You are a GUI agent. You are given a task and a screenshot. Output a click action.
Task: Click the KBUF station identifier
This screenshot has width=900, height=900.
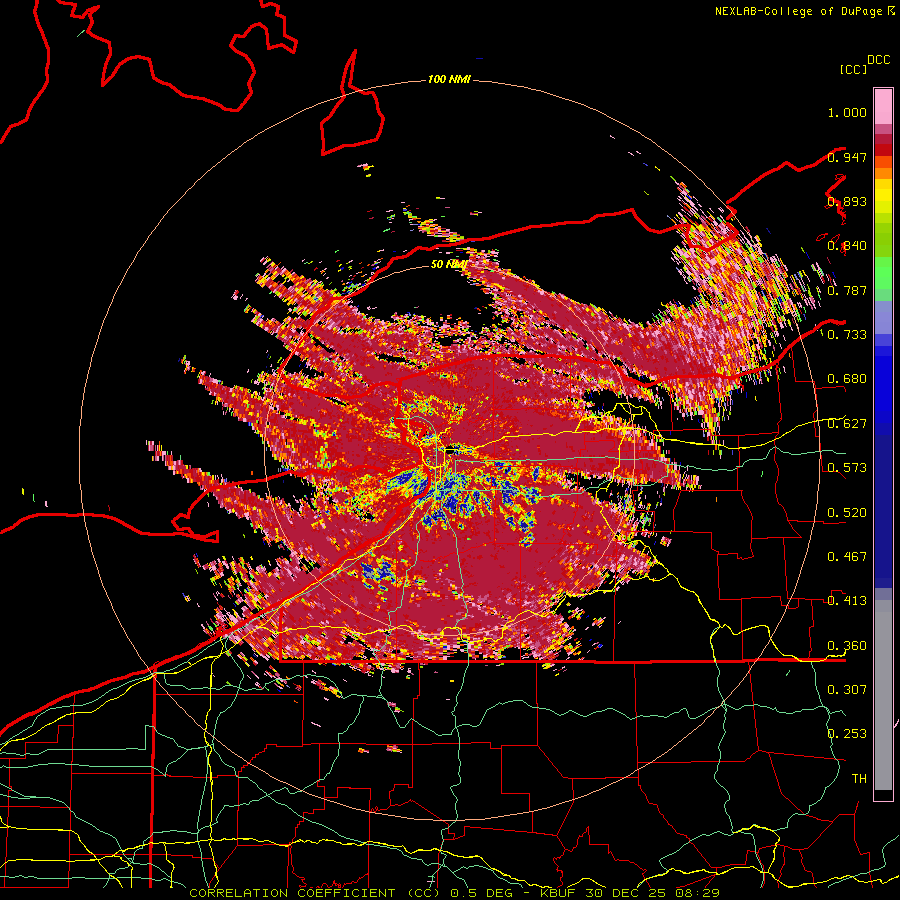[x=558, y=893]
